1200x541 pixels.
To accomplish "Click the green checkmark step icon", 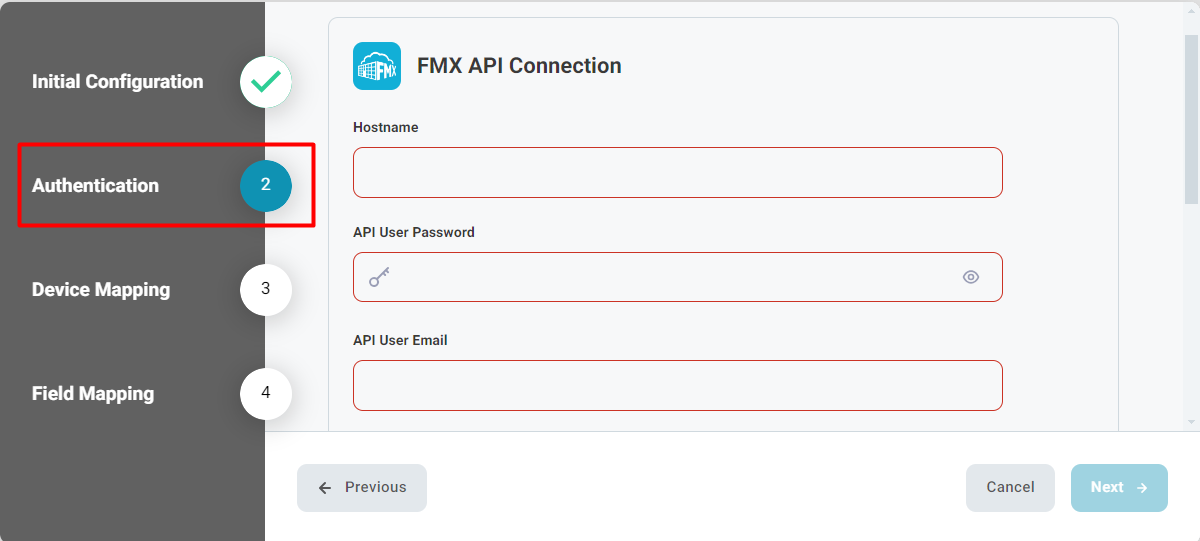I will (x=265, y=82).
